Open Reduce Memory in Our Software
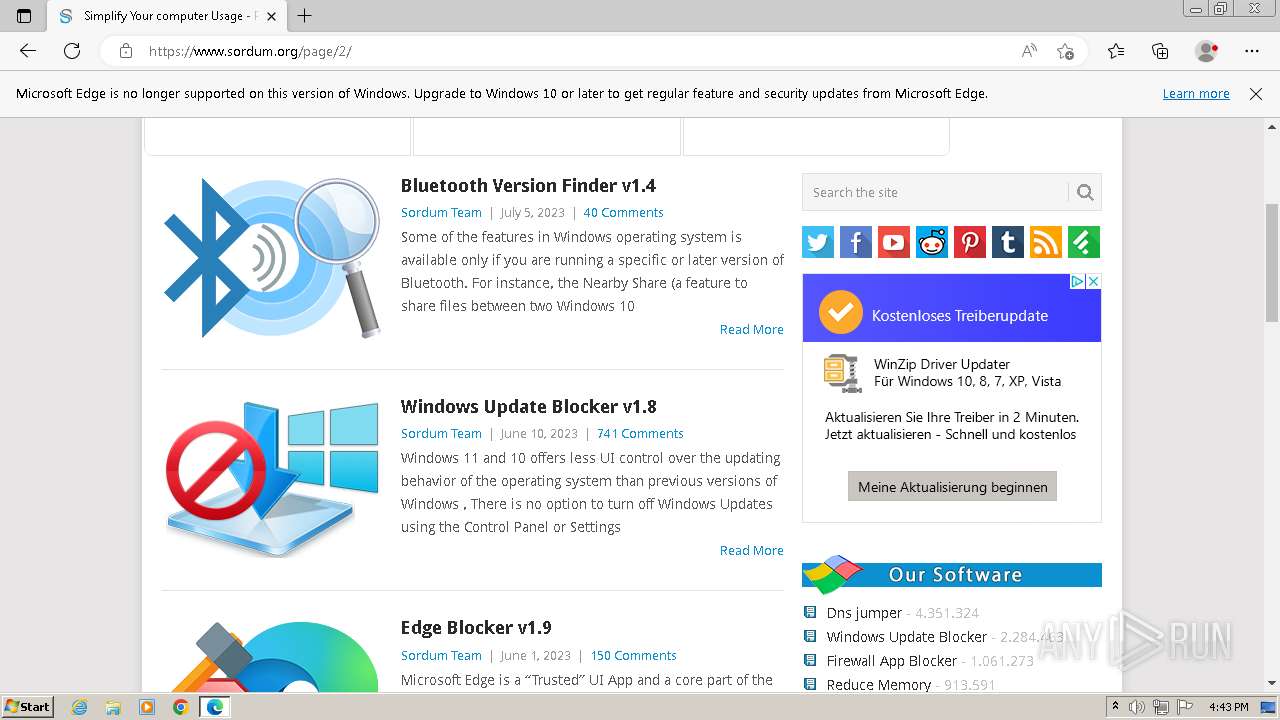Image resolution: width=1280 pixels, height=720 pixels. click(x=878, y=684)
